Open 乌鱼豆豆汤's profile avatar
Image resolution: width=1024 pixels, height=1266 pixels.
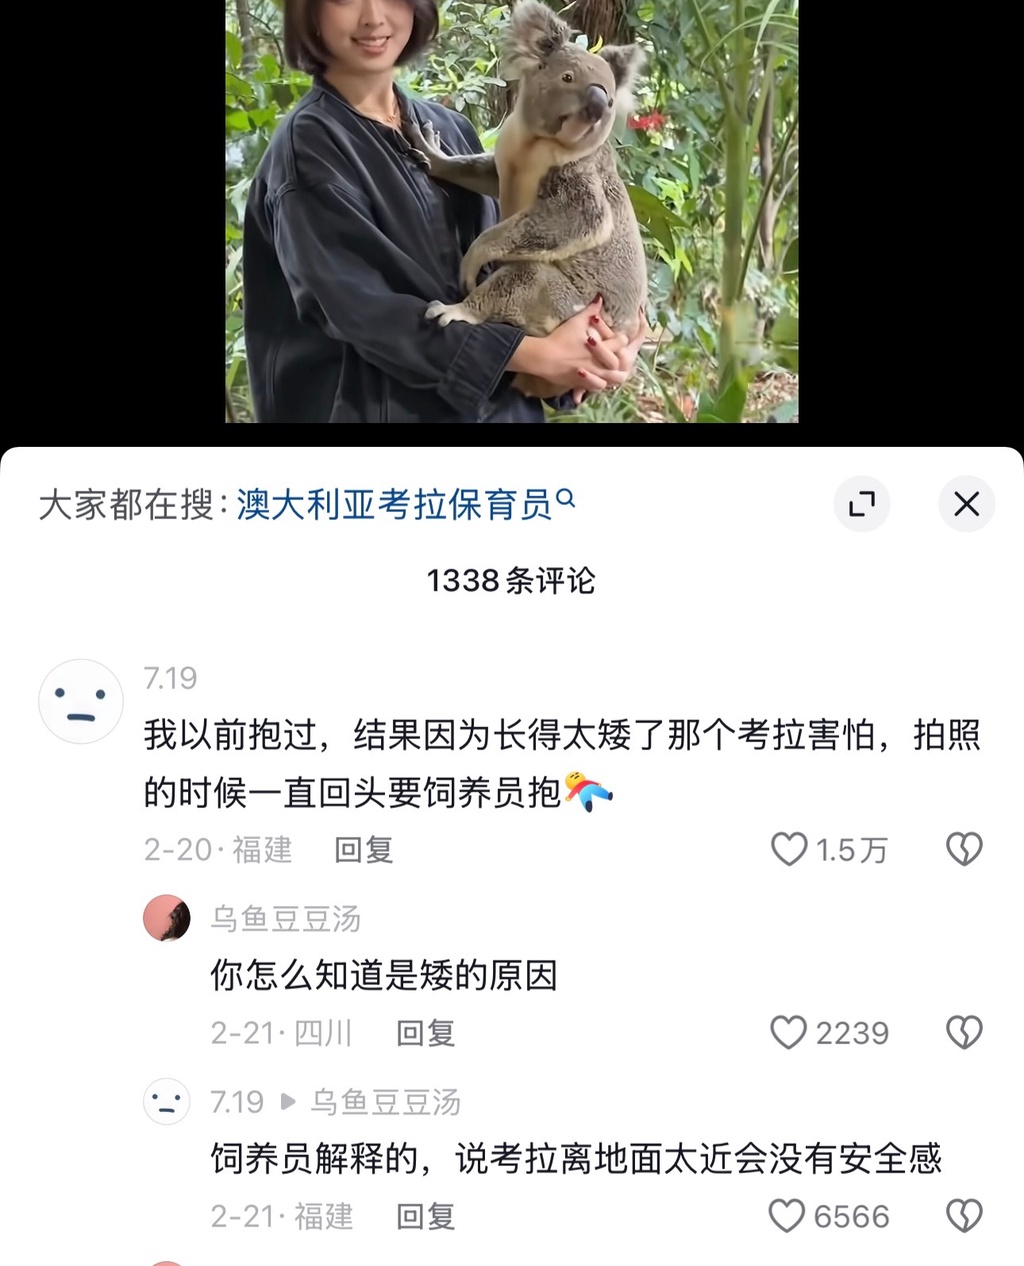click(x=167, y=918)
